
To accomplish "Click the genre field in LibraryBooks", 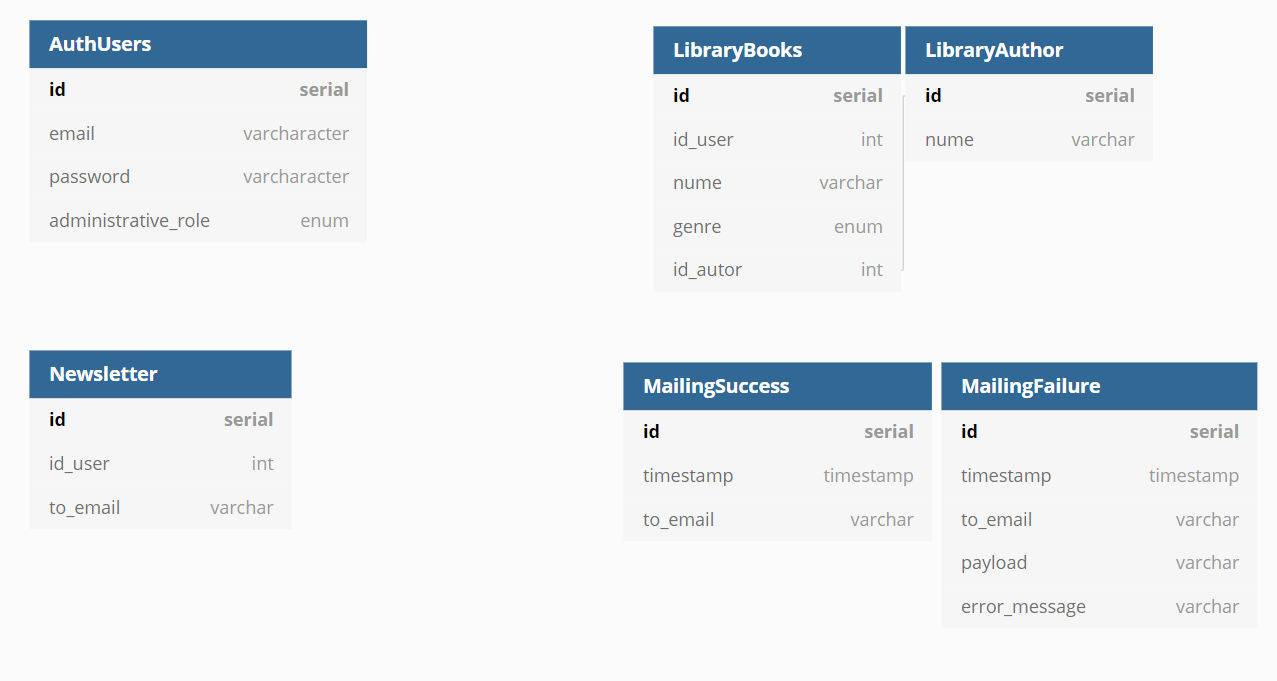I will 777,226.
